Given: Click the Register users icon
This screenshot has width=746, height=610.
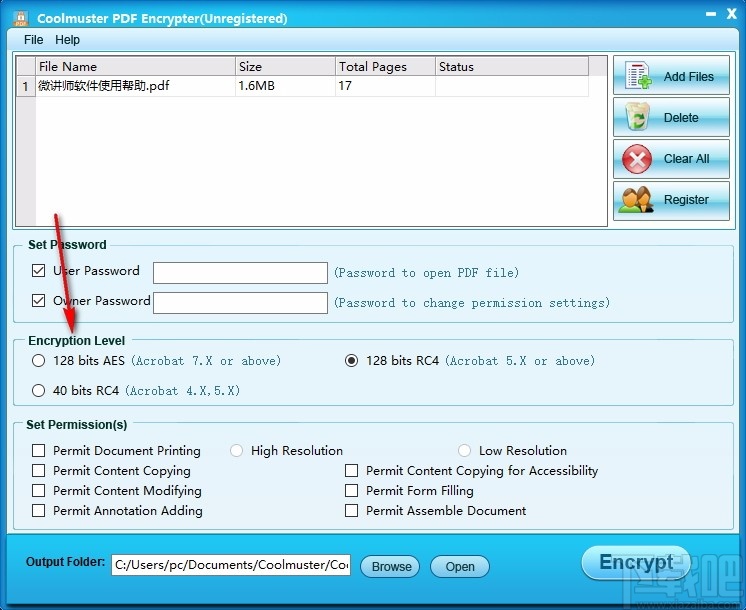Looking at the screenshot, I should [636, 199].
